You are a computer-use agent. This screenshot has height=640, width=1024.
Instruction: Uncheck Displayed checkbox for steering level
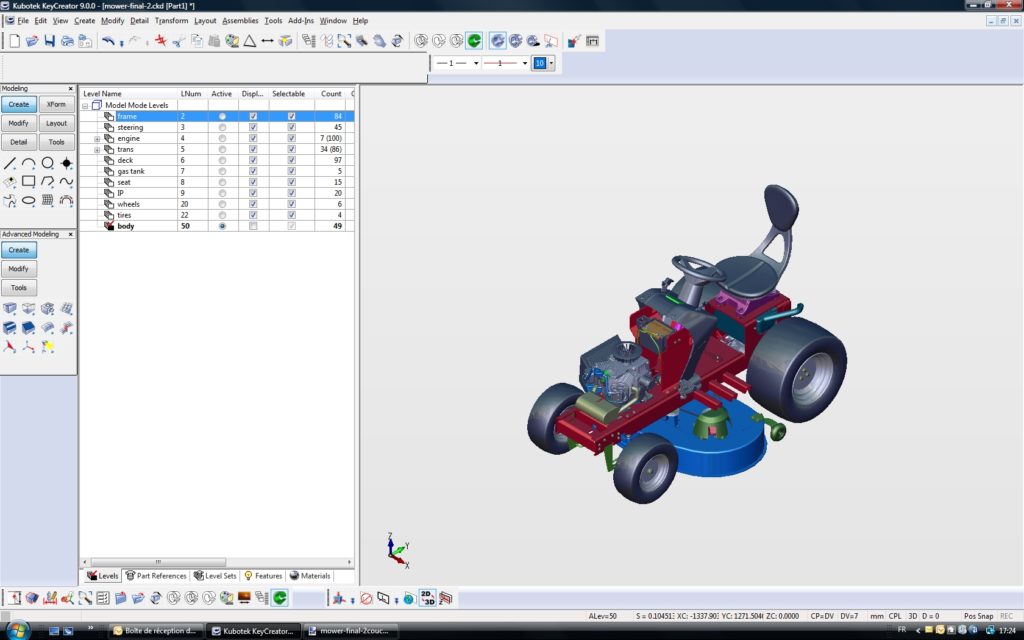coord(253,128)
